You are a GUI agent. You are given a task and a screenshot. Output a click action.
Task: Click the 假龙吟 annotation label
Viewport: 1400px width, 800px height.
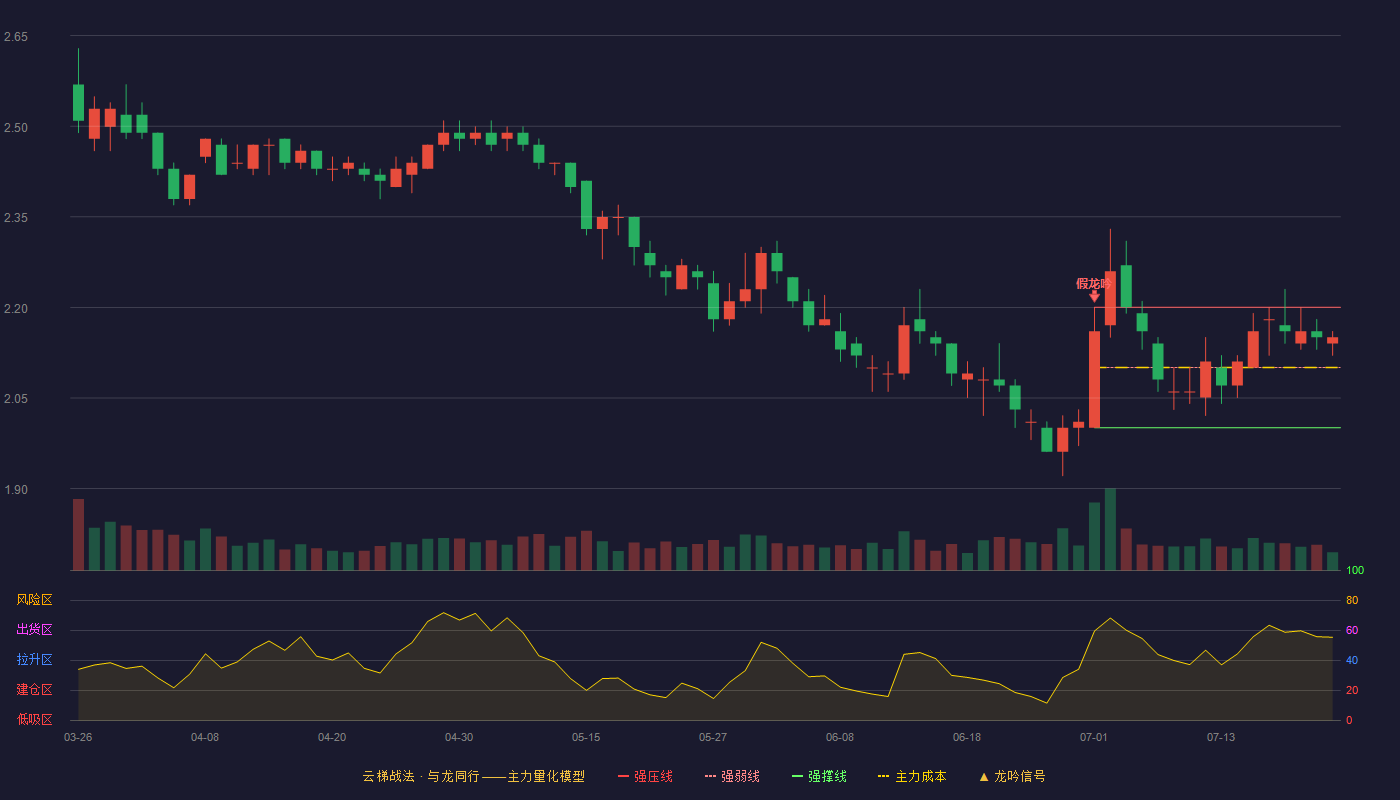pyautogui.click(x=1094, y=283)
